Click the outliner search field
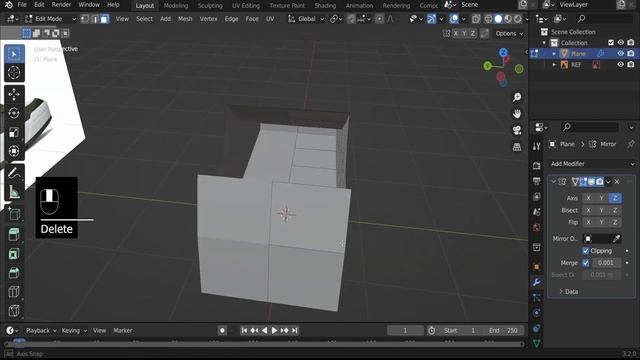The height and width of the screenshot is (360, 640). 605,19
